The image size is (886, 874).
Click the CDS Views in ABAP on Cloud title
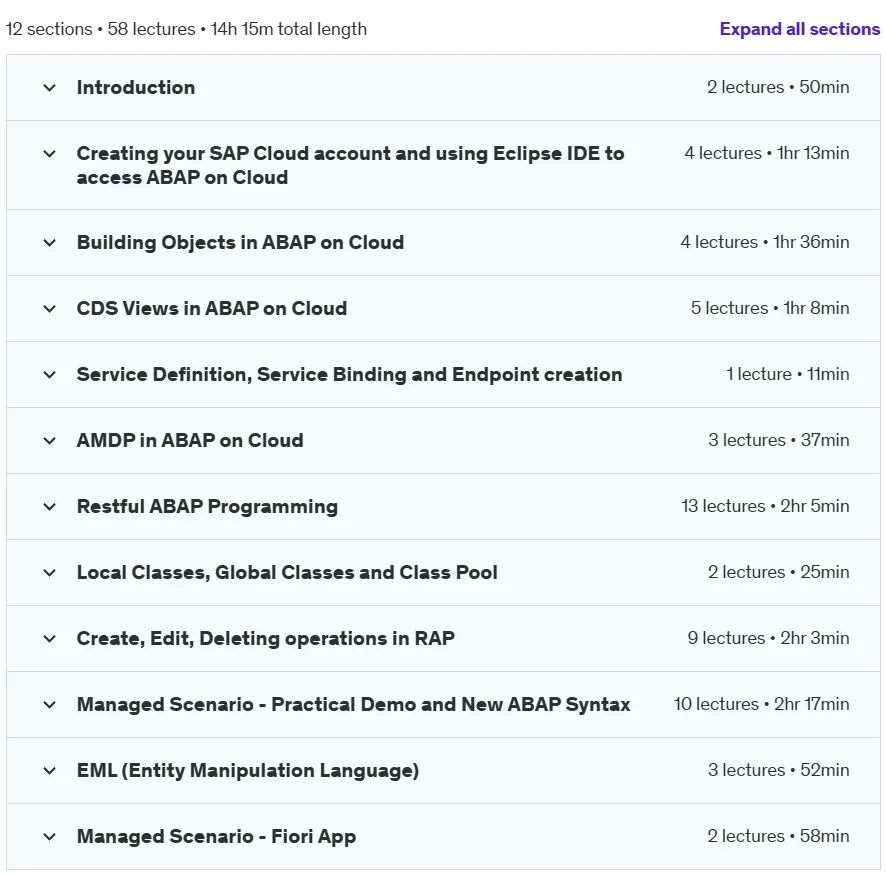212,308
